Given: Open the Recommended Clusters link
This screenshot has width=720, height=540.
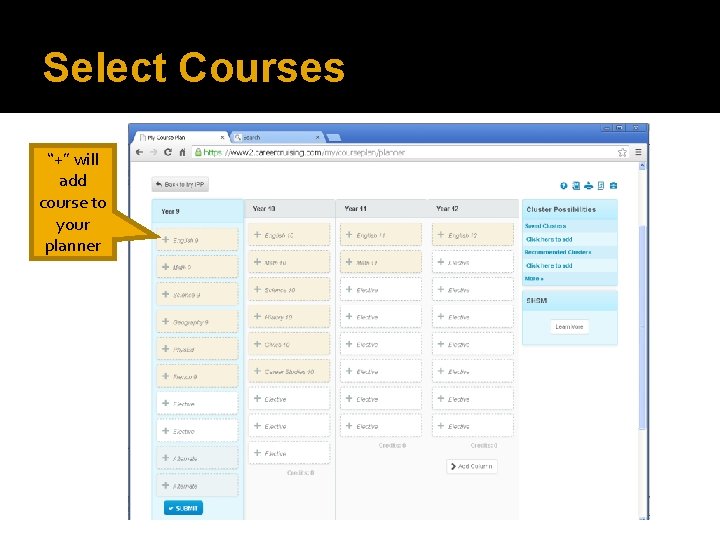Looking at the screenshot, I should pos(558,252).
